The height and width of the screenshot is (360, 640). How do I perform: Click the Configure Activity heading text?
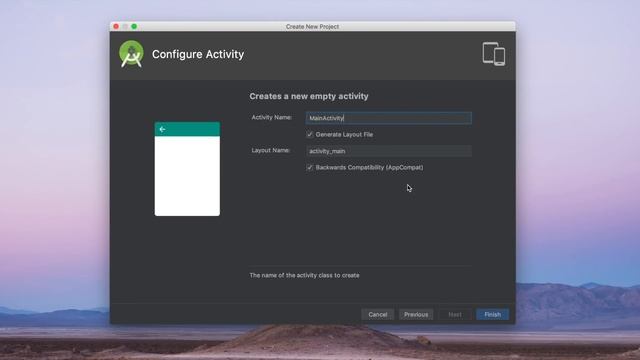[198, 54]
